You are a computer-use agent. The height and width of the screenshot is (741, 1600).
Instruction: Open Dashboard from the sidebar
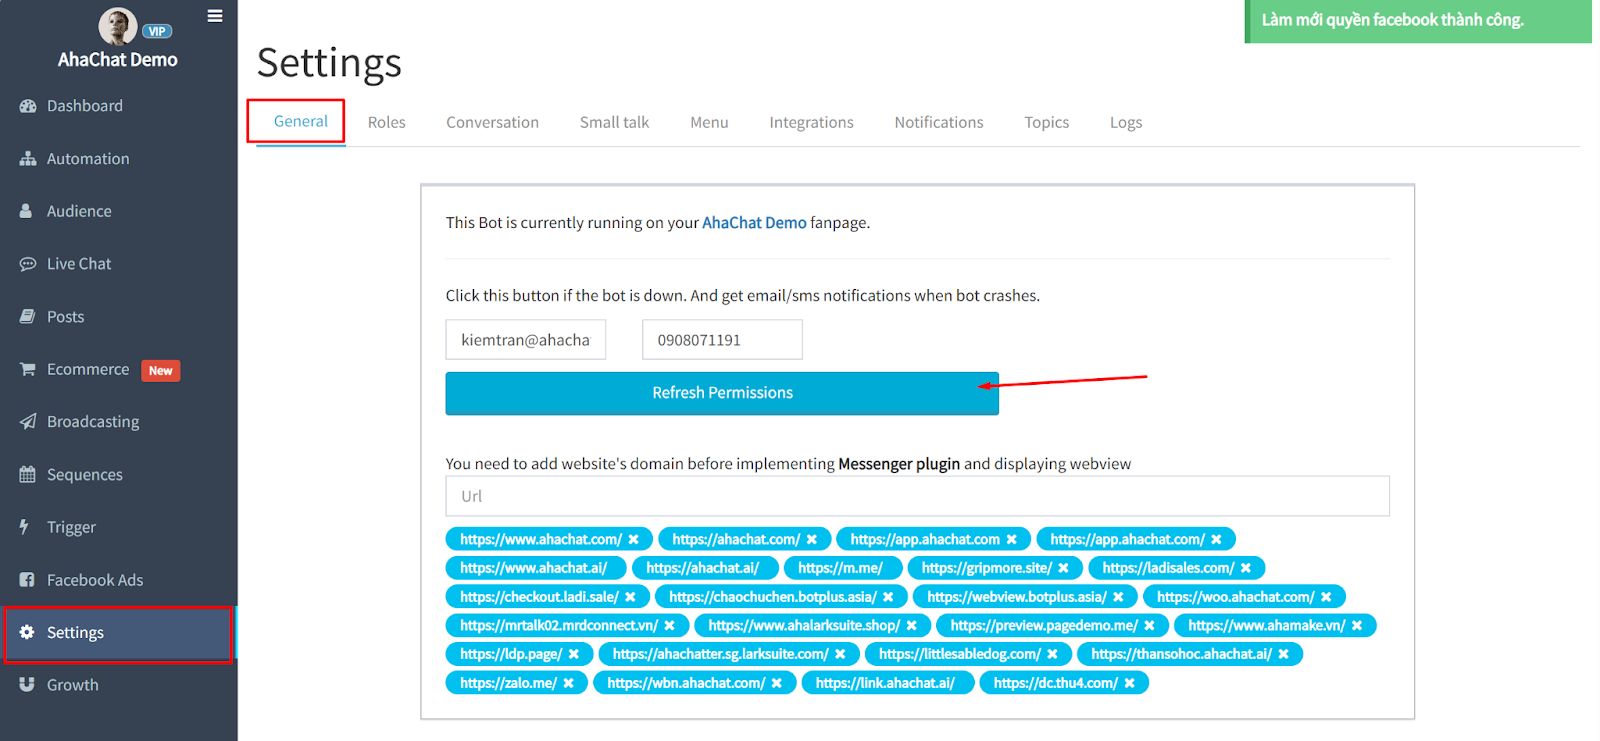click(85, 106)
